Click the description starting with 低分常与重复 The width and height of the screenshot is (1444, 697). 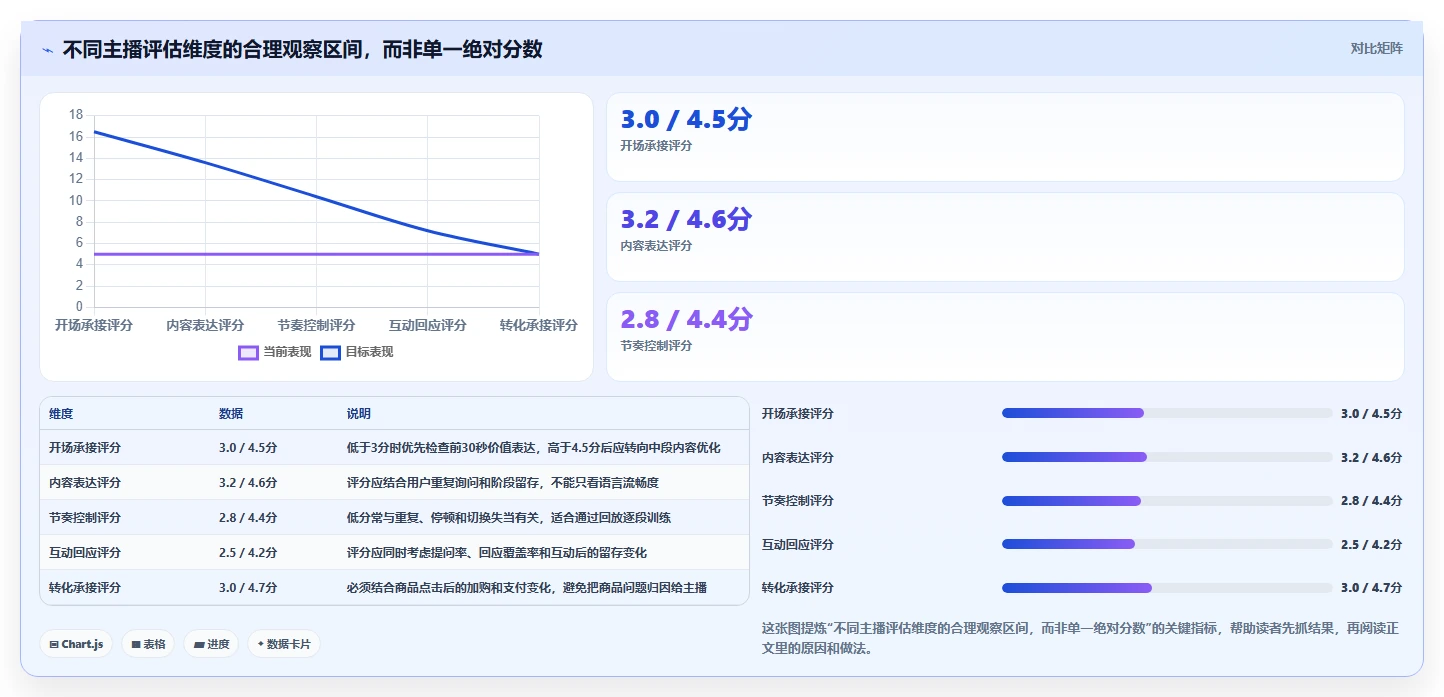pos(509,518)
